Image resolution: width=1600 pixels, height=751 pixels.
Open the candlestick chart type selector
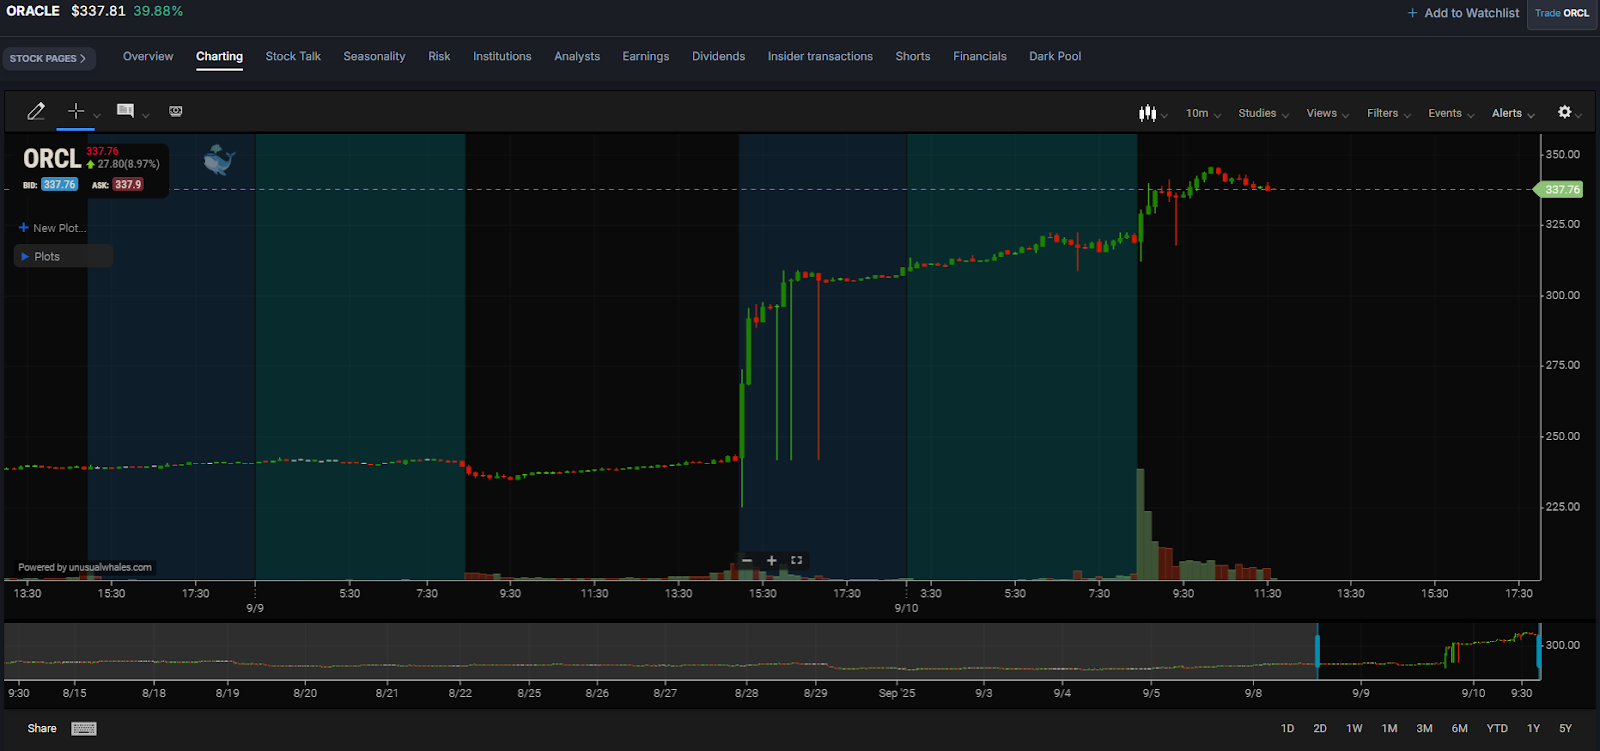click(x=1153, y=113)
